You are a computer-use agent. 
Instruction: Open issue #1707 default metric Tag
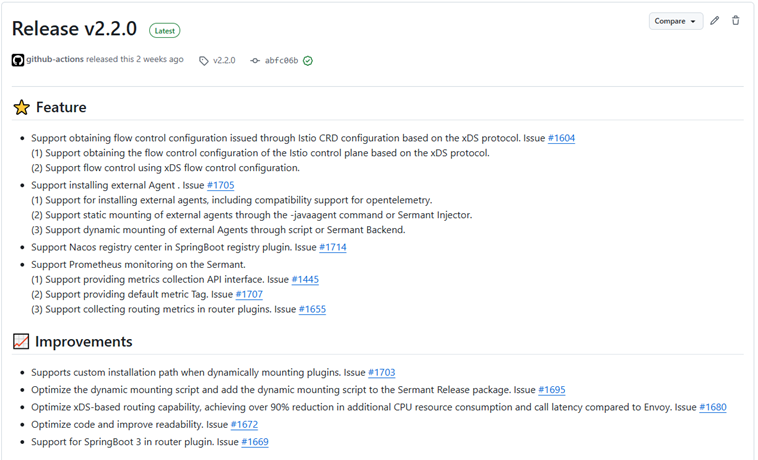click(249, 294)
